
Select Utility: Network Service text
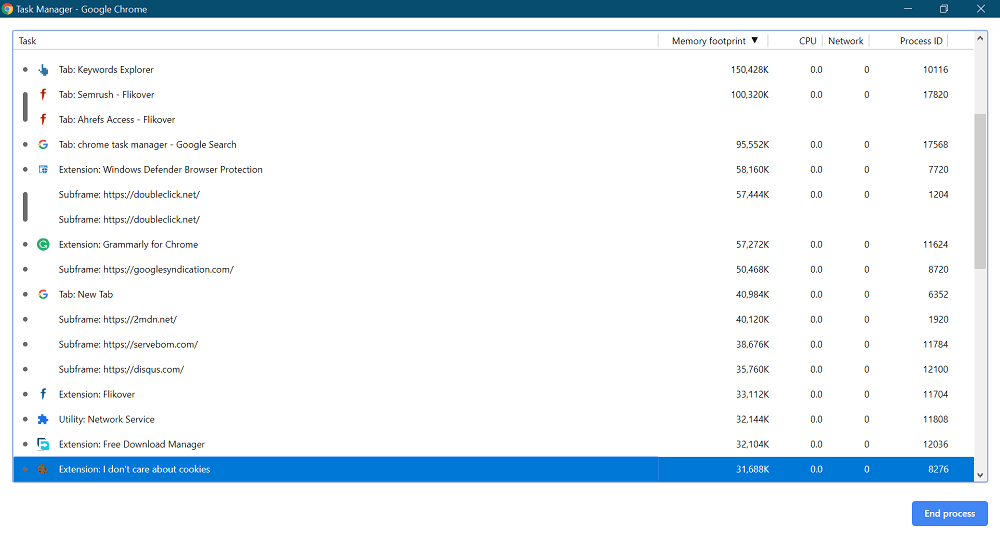(107, 419)
